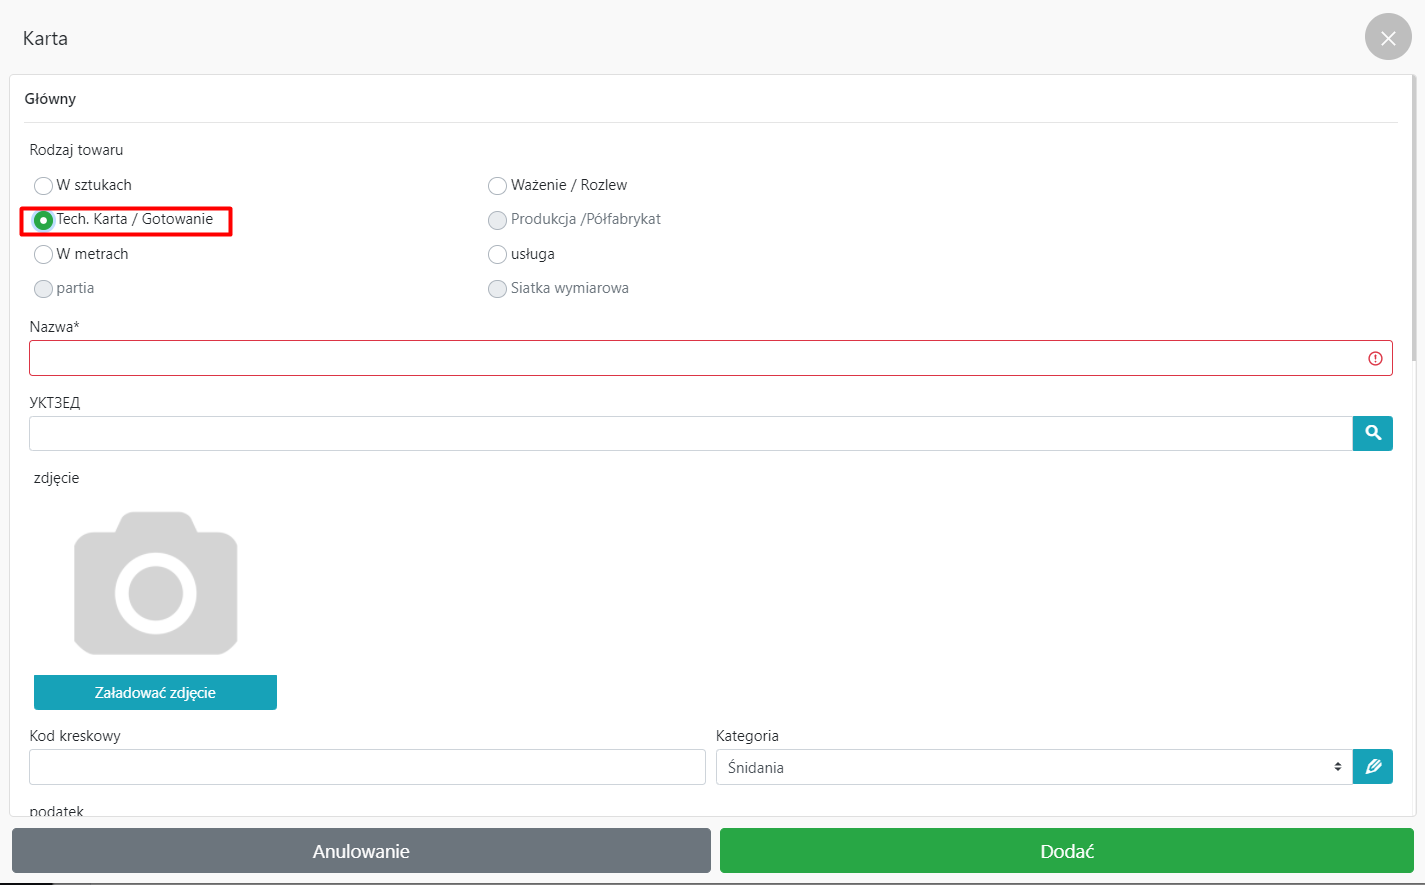Click the error icon in Nazwa field
Viewport: 1425px width, 885px height.
point(1375,358)
